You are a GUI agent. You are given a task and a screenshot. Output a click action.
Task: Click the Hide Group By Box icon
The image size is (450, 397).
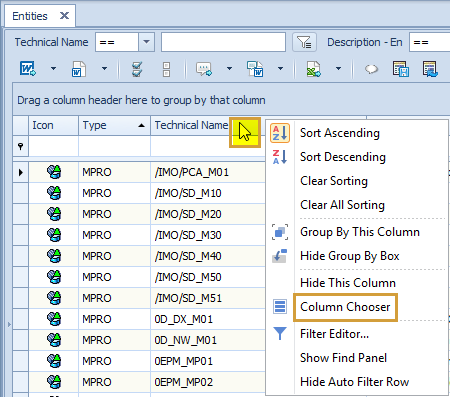(x=280, y=256)
